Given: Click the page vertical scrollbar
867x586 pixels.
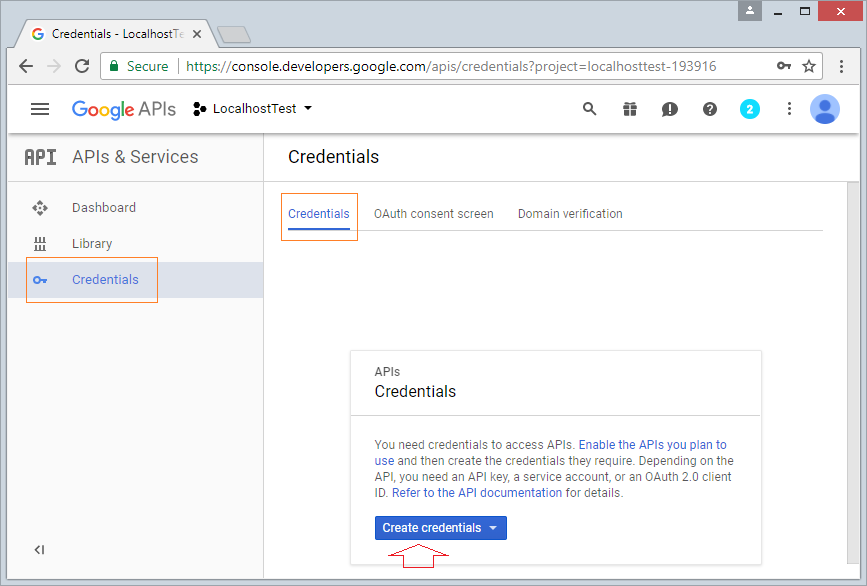Looking at the screenshot, I should coord(853,373).
